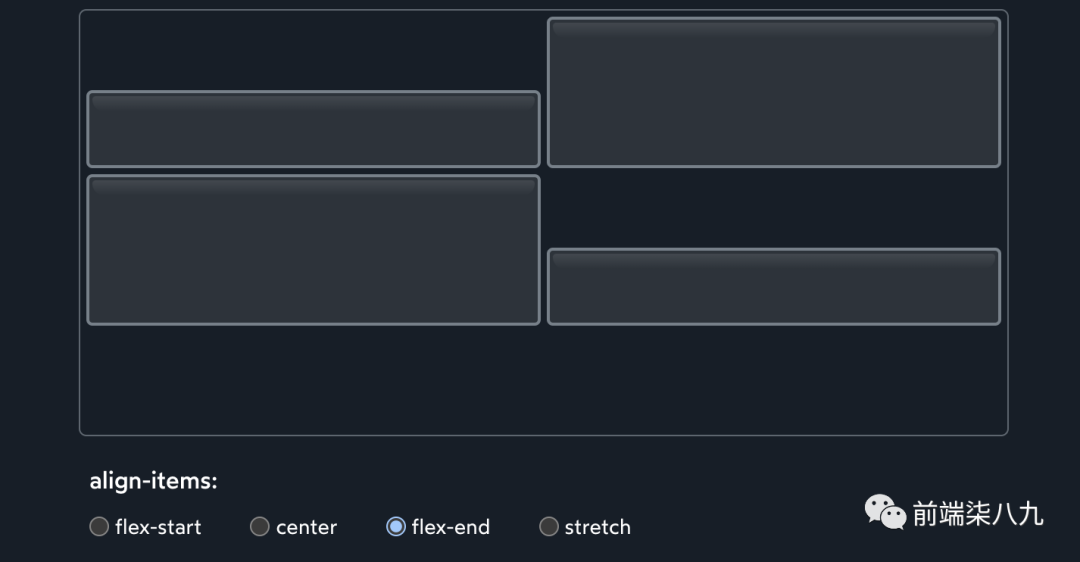Viewport: 1080px width, 562px height.
Task: Click the selected flex-end radio circle
Action: pyautogui.click(x=396, y=527)
